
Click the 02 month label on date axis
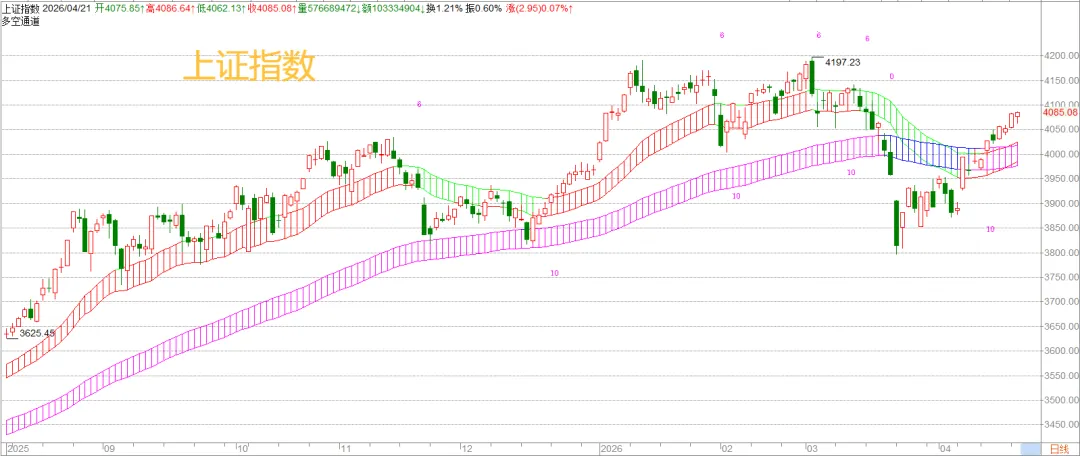(x=727, y=448)
